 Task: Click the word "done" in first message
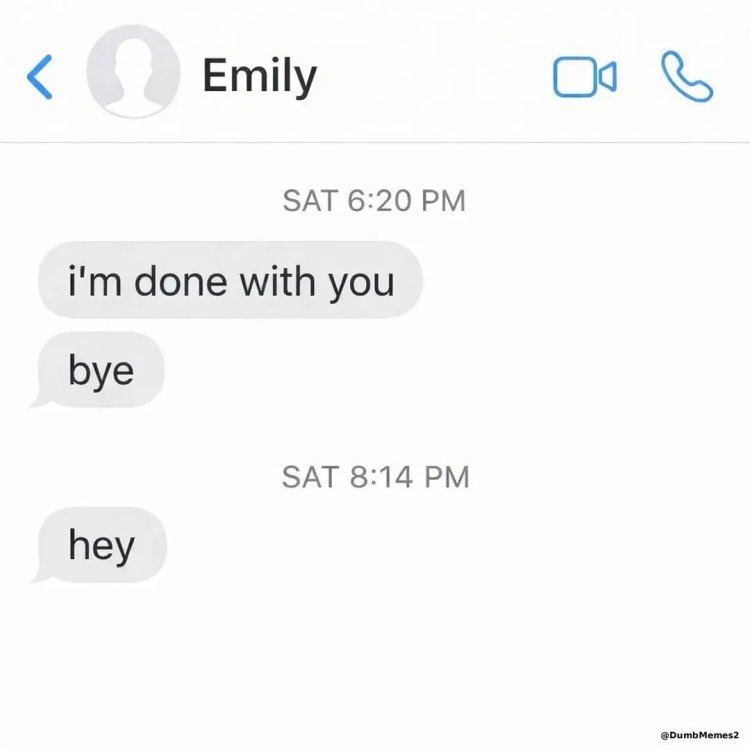click(180, 281)
